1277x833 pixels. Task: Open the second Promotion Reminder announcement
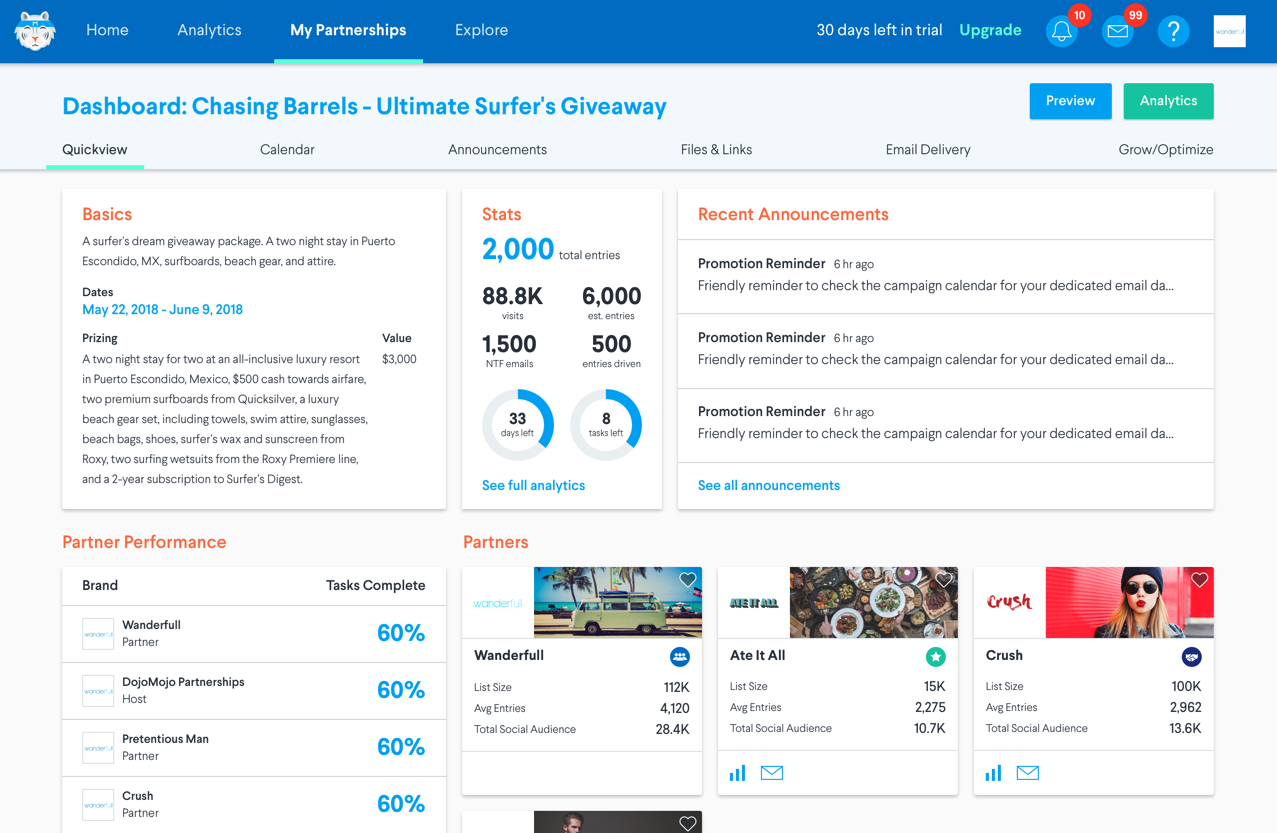click(945, 350)
